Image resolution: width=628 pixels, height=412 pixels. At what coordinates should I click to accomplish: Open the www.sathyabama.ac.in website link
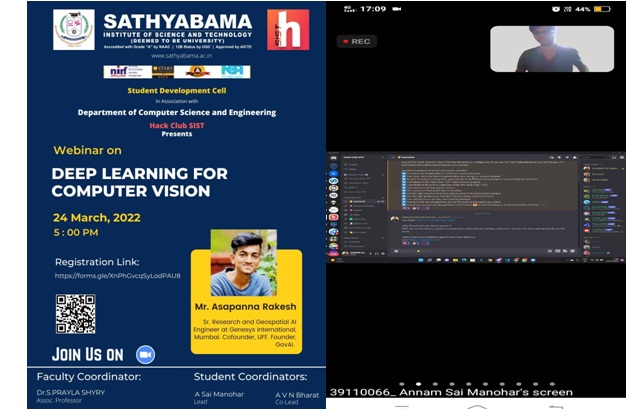[x=181, y=56]
